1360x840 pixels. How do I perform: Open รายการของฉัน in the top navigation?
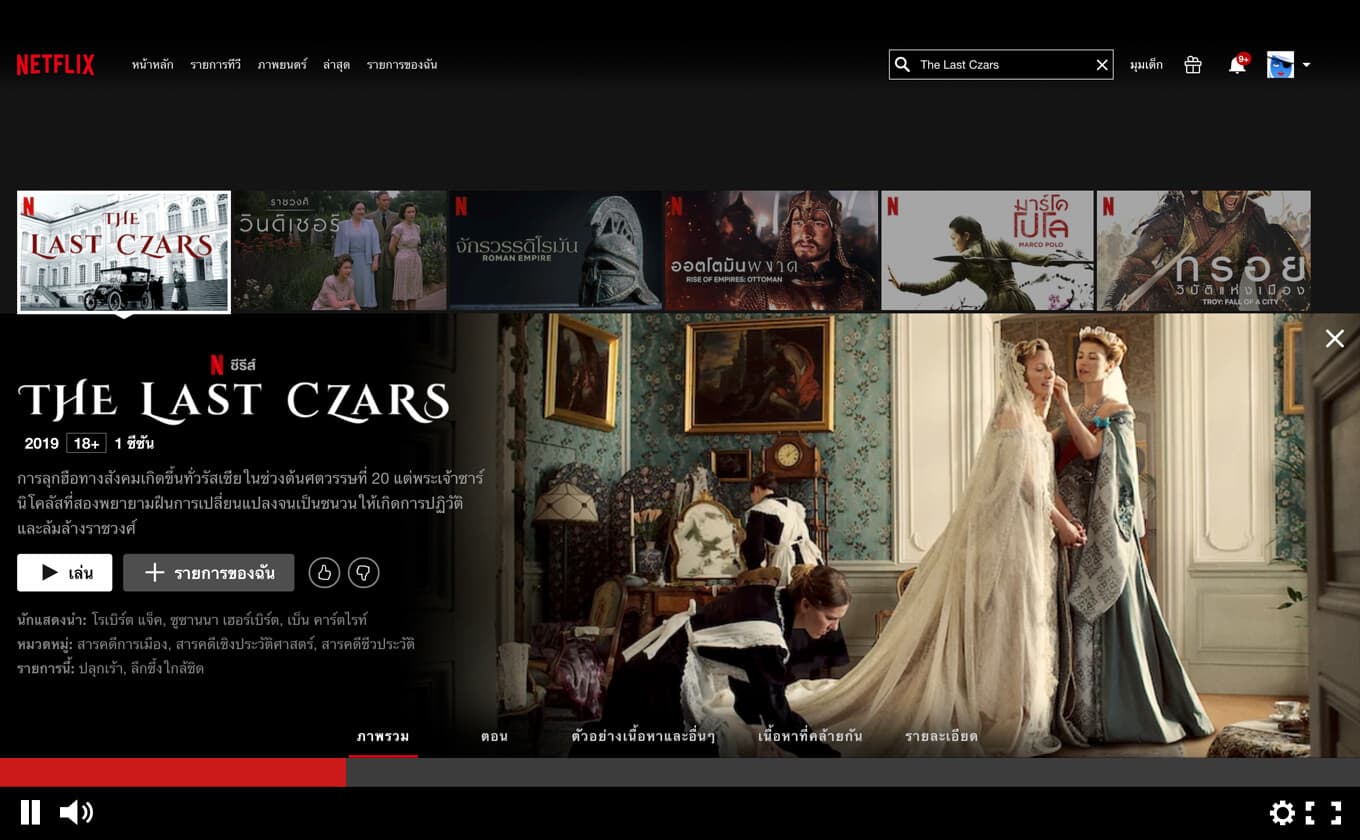click(x=402, y=65)
